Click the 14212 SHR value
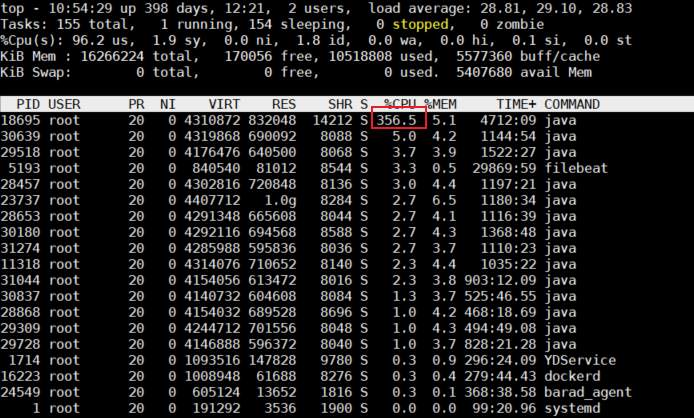The width and height of the screenshot is (694, 418). click(332, 120)
